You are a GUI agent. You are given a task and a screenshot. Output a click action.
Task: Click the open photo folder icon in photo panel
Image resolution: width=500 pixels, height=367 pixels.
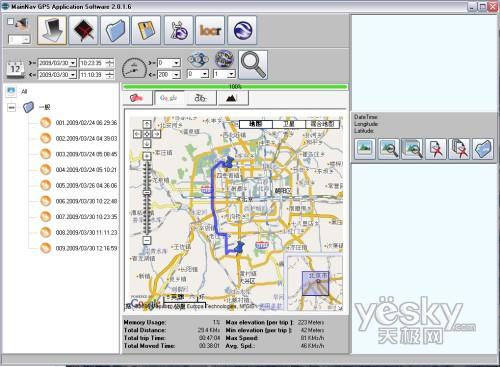pos(483,149)
